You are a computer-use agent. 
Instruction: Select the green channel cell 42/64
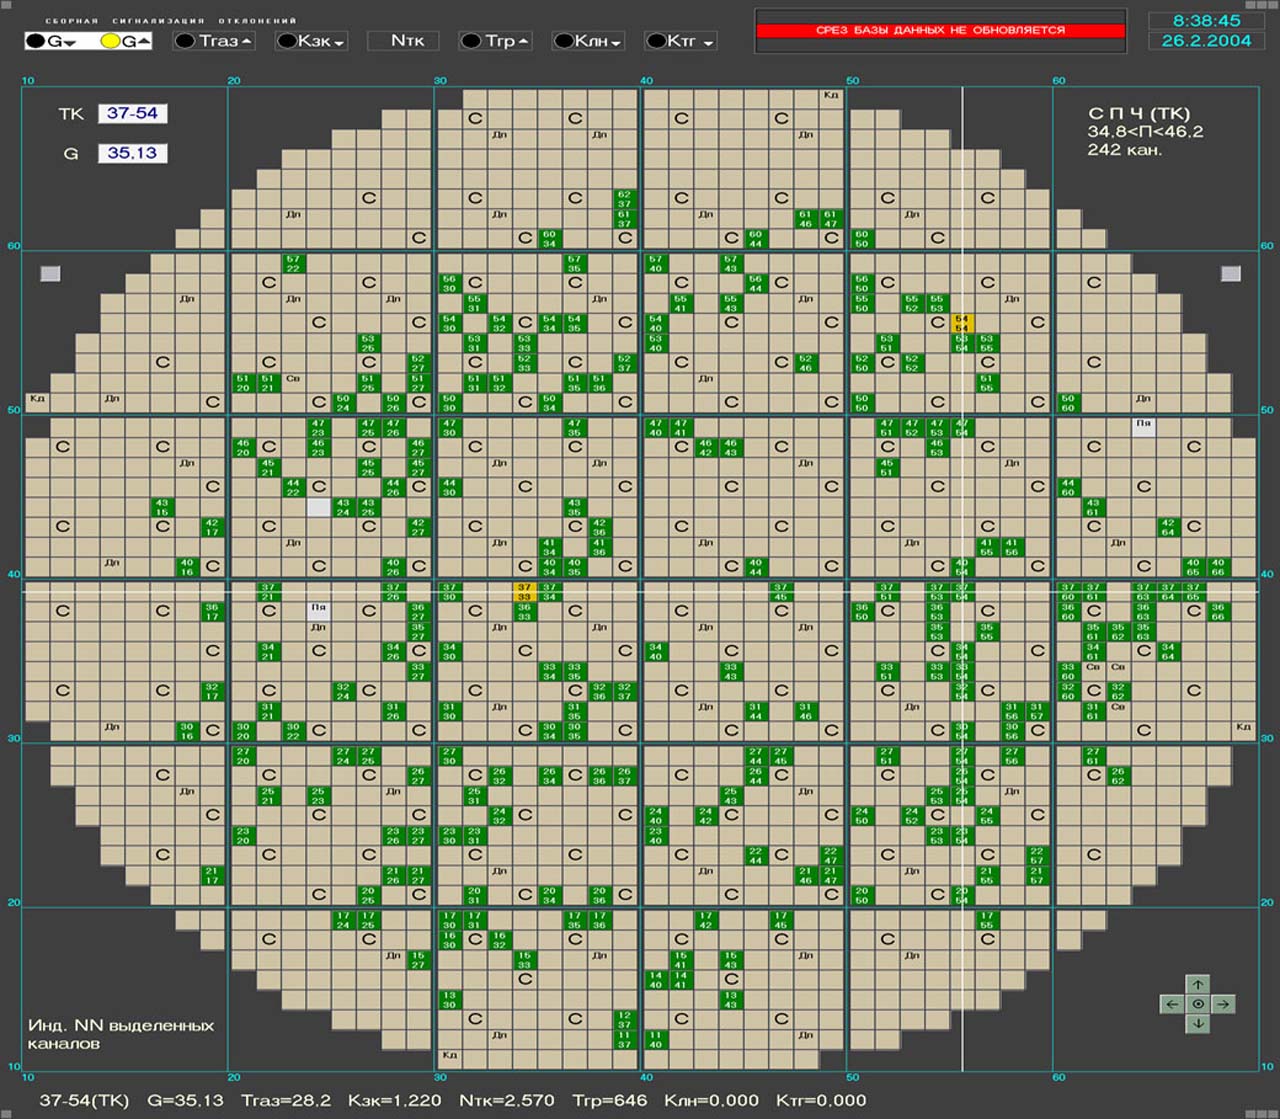pyautogui.click(x=1167, y=527)
